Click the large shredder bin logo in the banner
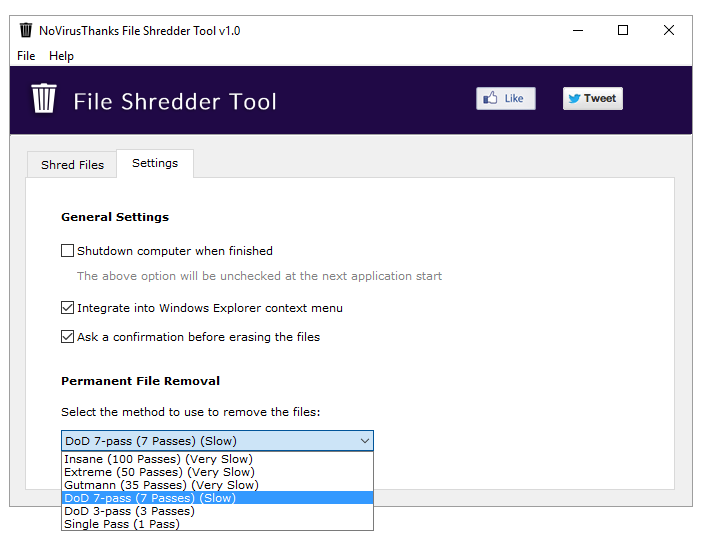The image size is (720, 550). (44, 98)
